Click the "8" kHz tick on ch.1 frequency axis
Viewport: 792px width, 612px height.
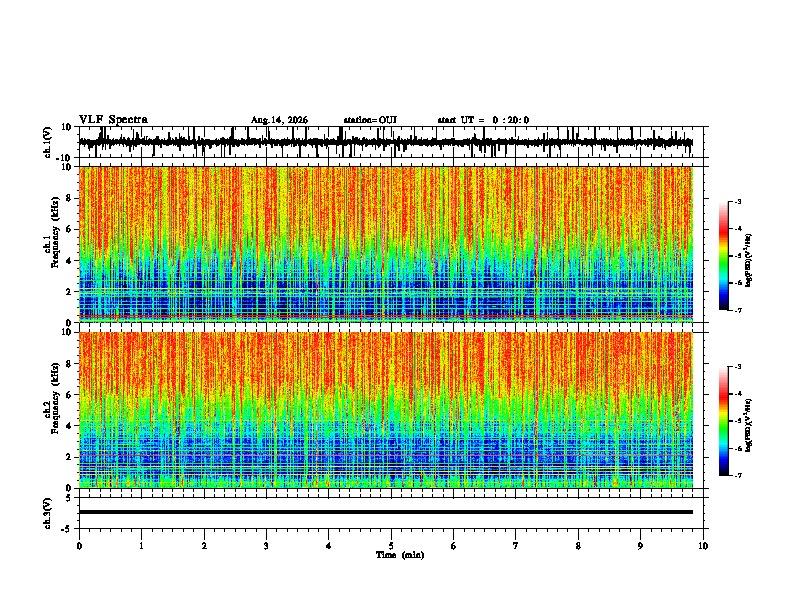[70, 198]
